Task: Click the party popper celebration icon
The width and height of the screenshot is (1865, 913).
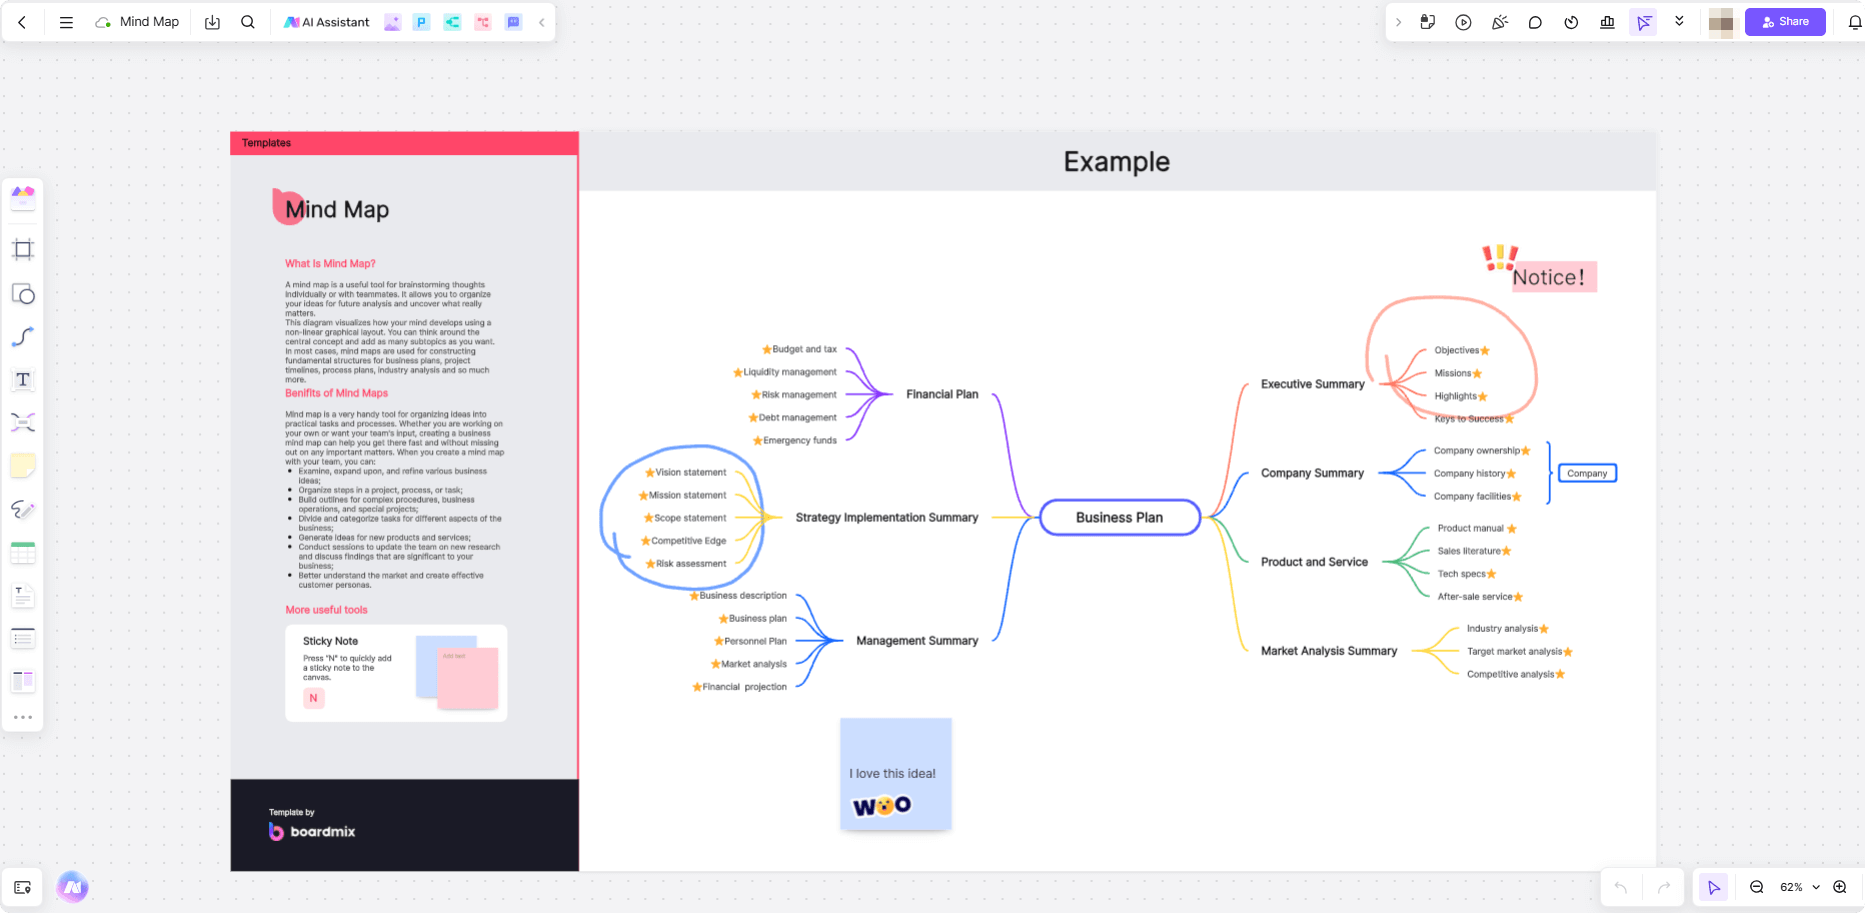Action: (1500, 22)
